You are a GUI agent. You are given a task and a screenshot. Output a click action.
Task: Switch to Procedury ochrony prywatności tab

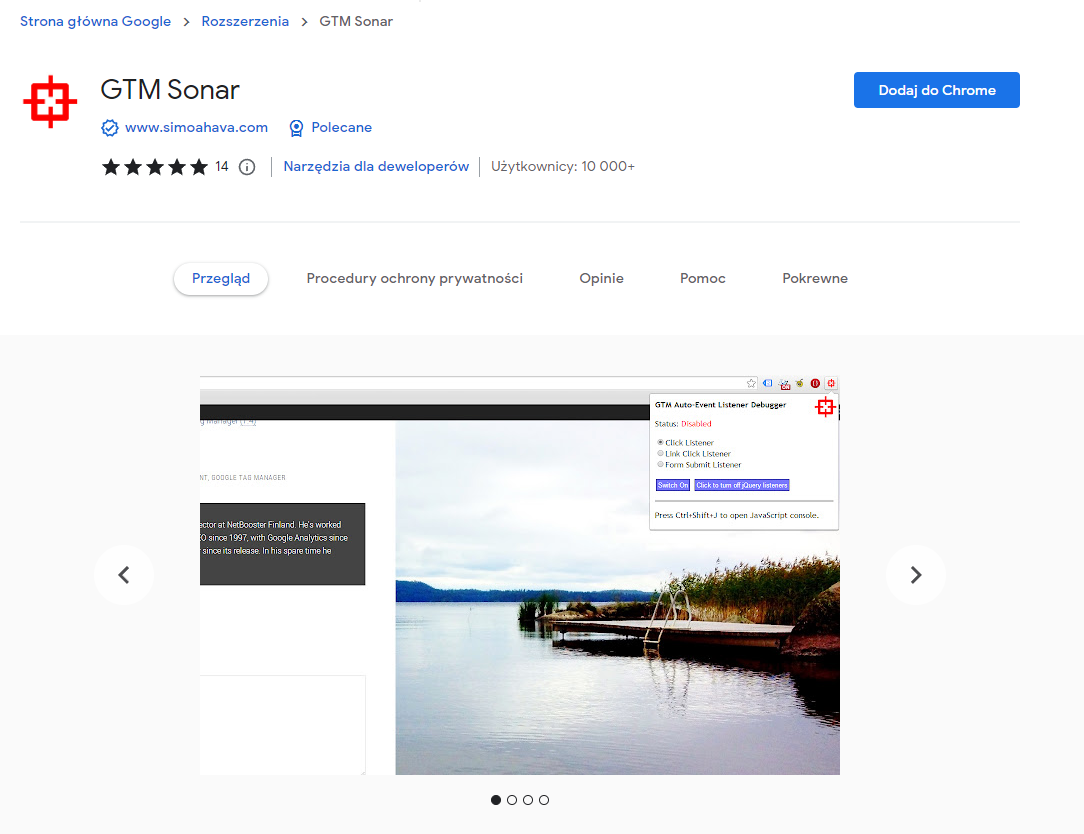click(415, 279)
